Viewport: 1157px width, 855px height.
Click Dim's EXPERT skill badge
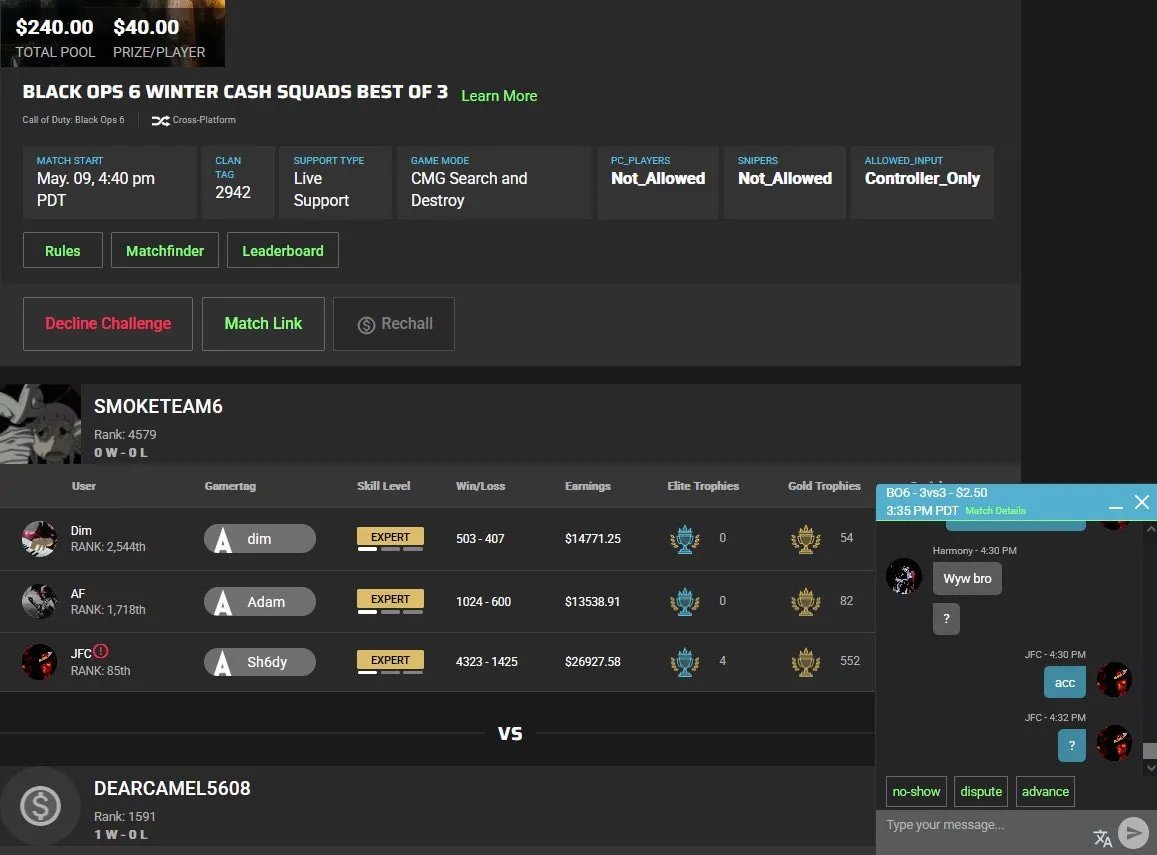coord(390,537)
